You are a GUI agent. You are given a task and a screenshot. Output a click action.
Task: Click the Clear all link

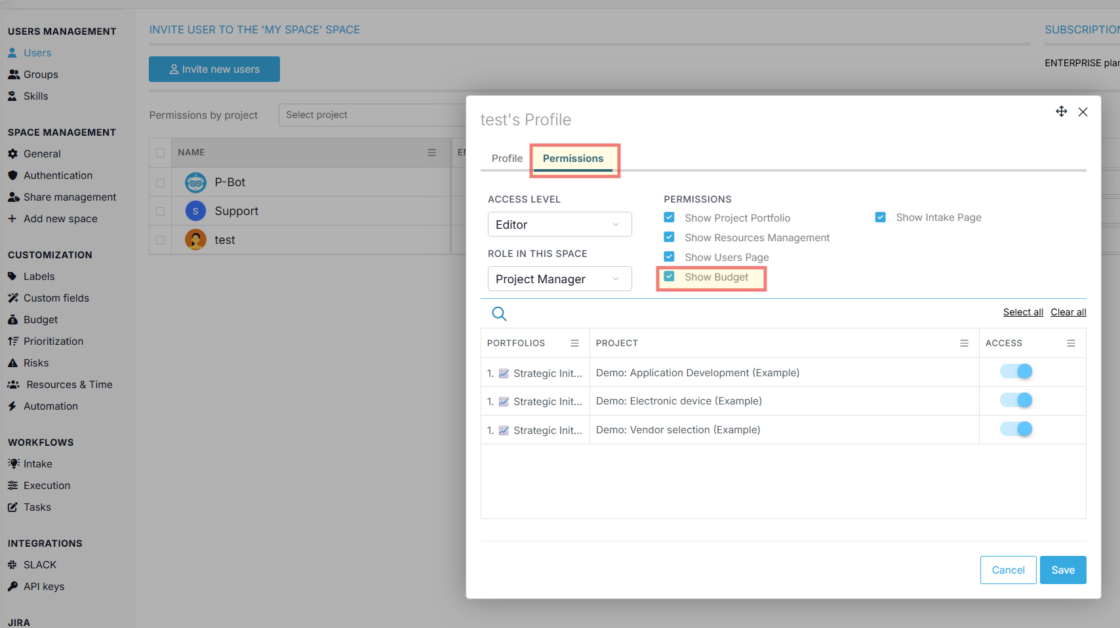[1068, 311]
